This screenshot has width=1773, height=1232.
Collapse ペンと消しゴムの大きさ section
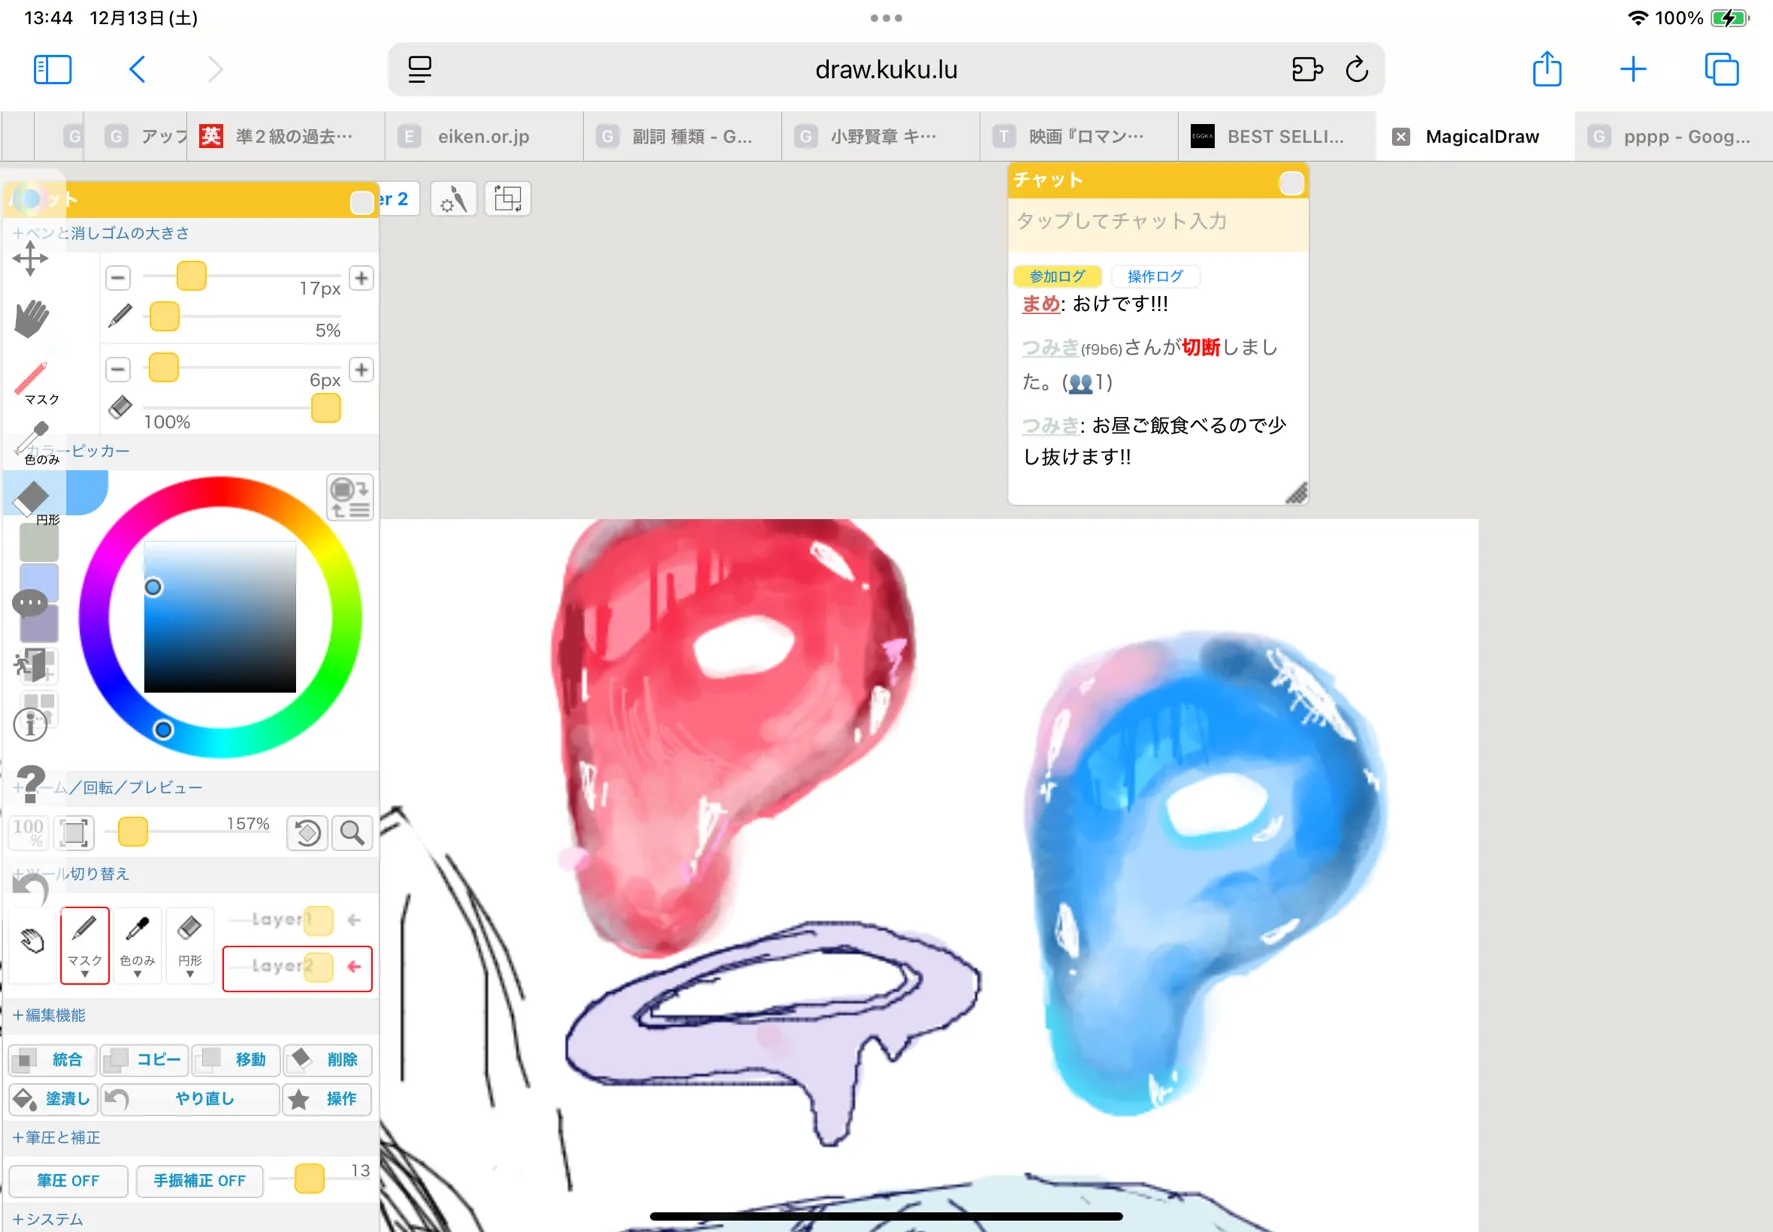click(x=100, y=233)
